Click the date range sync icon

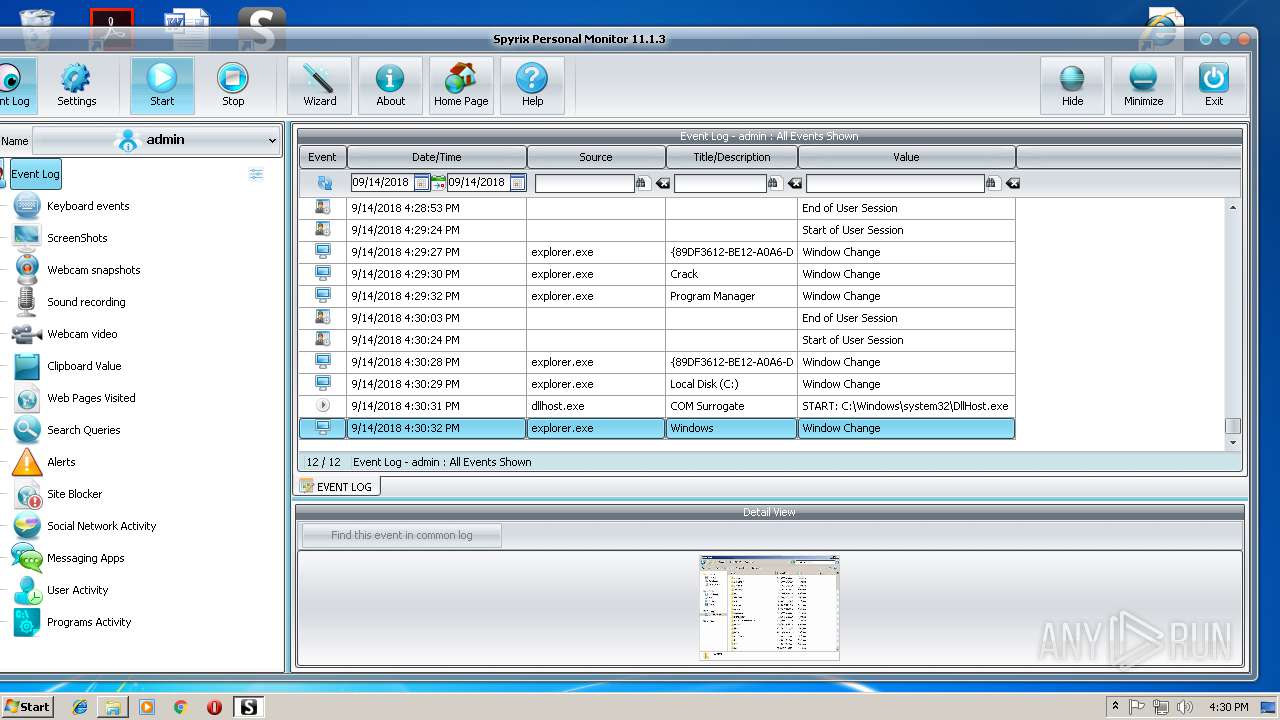438,183
